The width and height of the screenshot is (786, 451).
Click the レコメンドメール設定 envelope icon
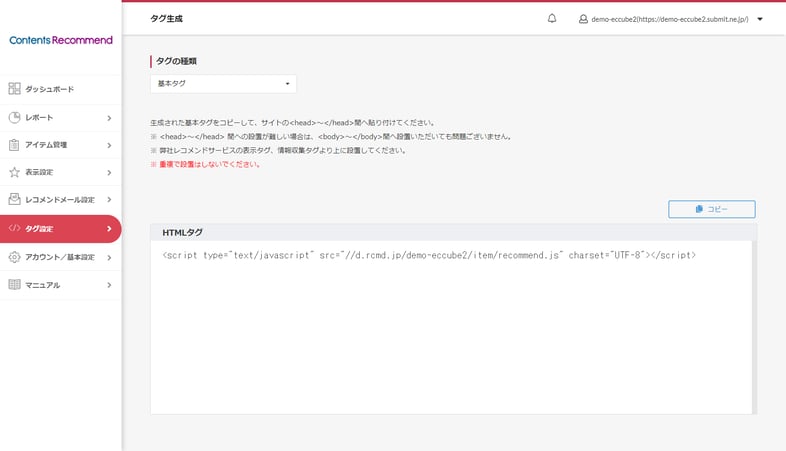15,199
